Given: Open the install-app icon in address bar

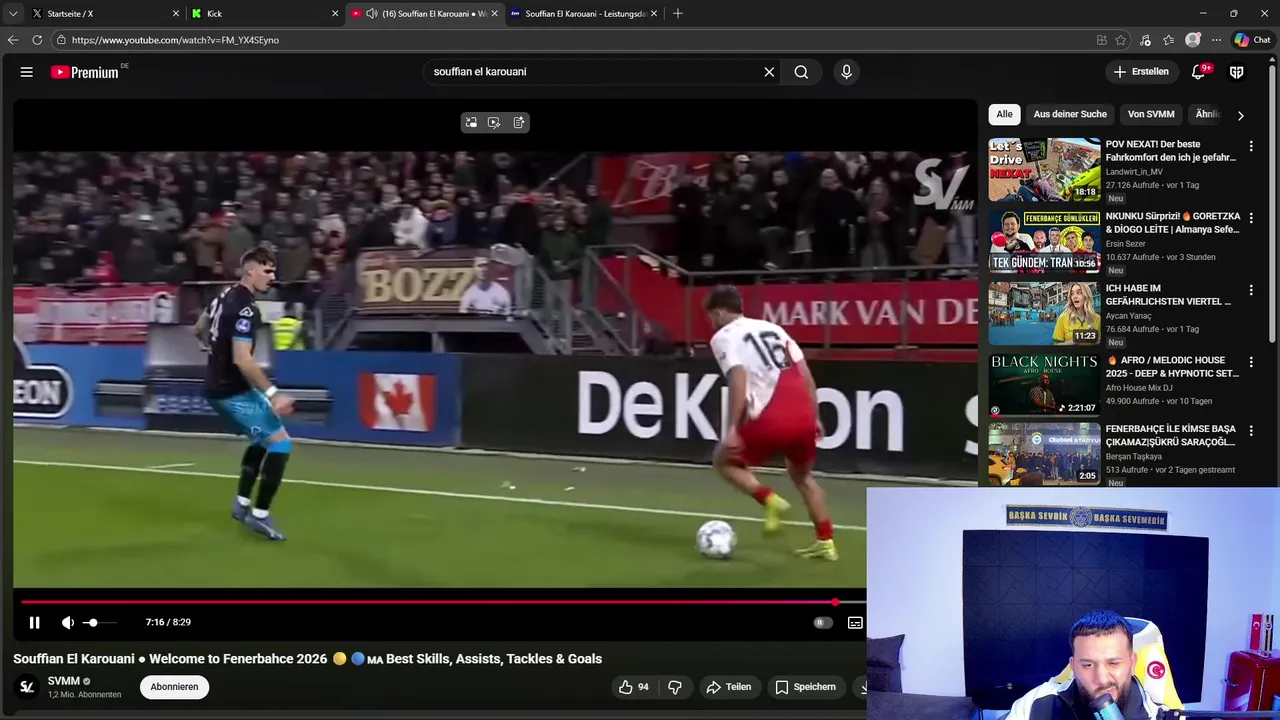Looking at the screenshot, I should point(1101,40).
